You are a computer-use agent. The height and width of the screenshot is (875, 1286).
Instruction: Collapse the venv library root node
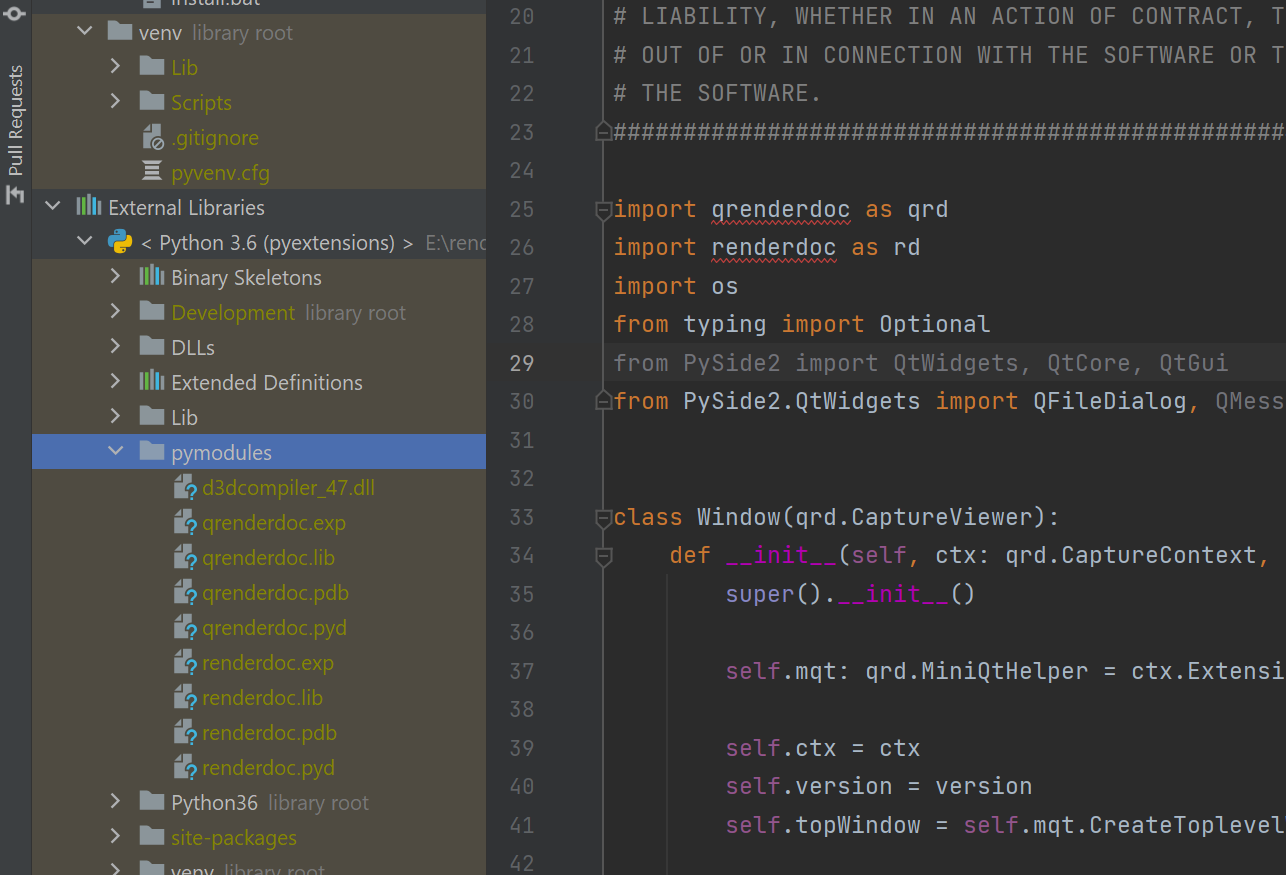click(x=84, y=31)
